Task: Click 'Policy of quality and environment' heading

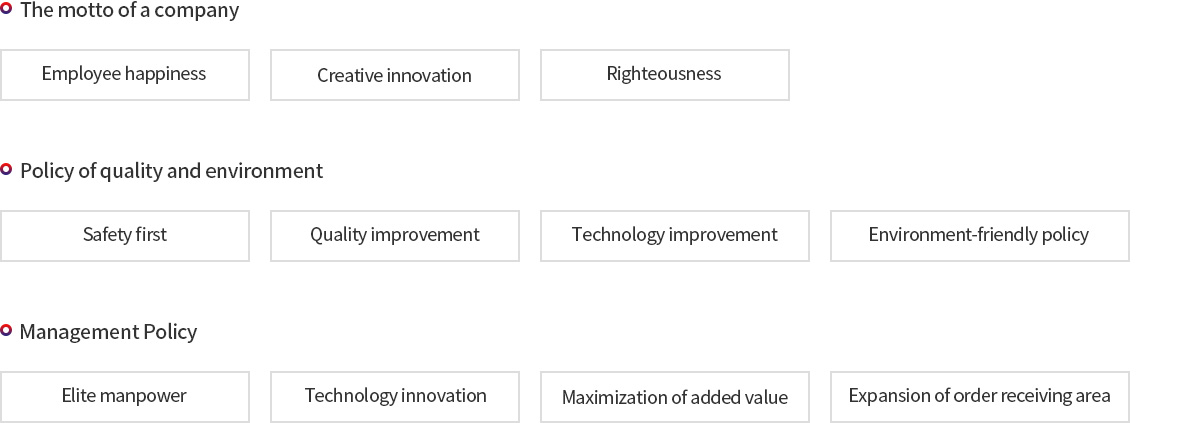Action: click(171, 171)
